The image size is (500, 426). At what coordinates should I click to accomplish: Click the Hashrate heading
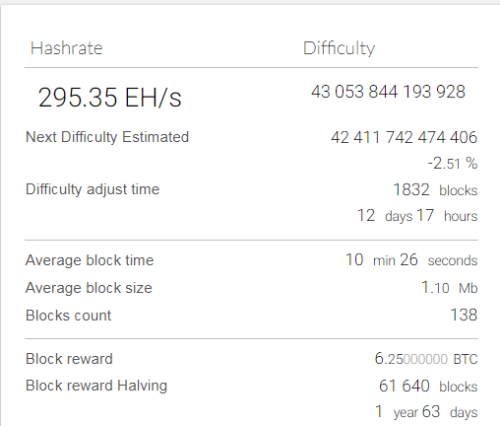point(66,48)
